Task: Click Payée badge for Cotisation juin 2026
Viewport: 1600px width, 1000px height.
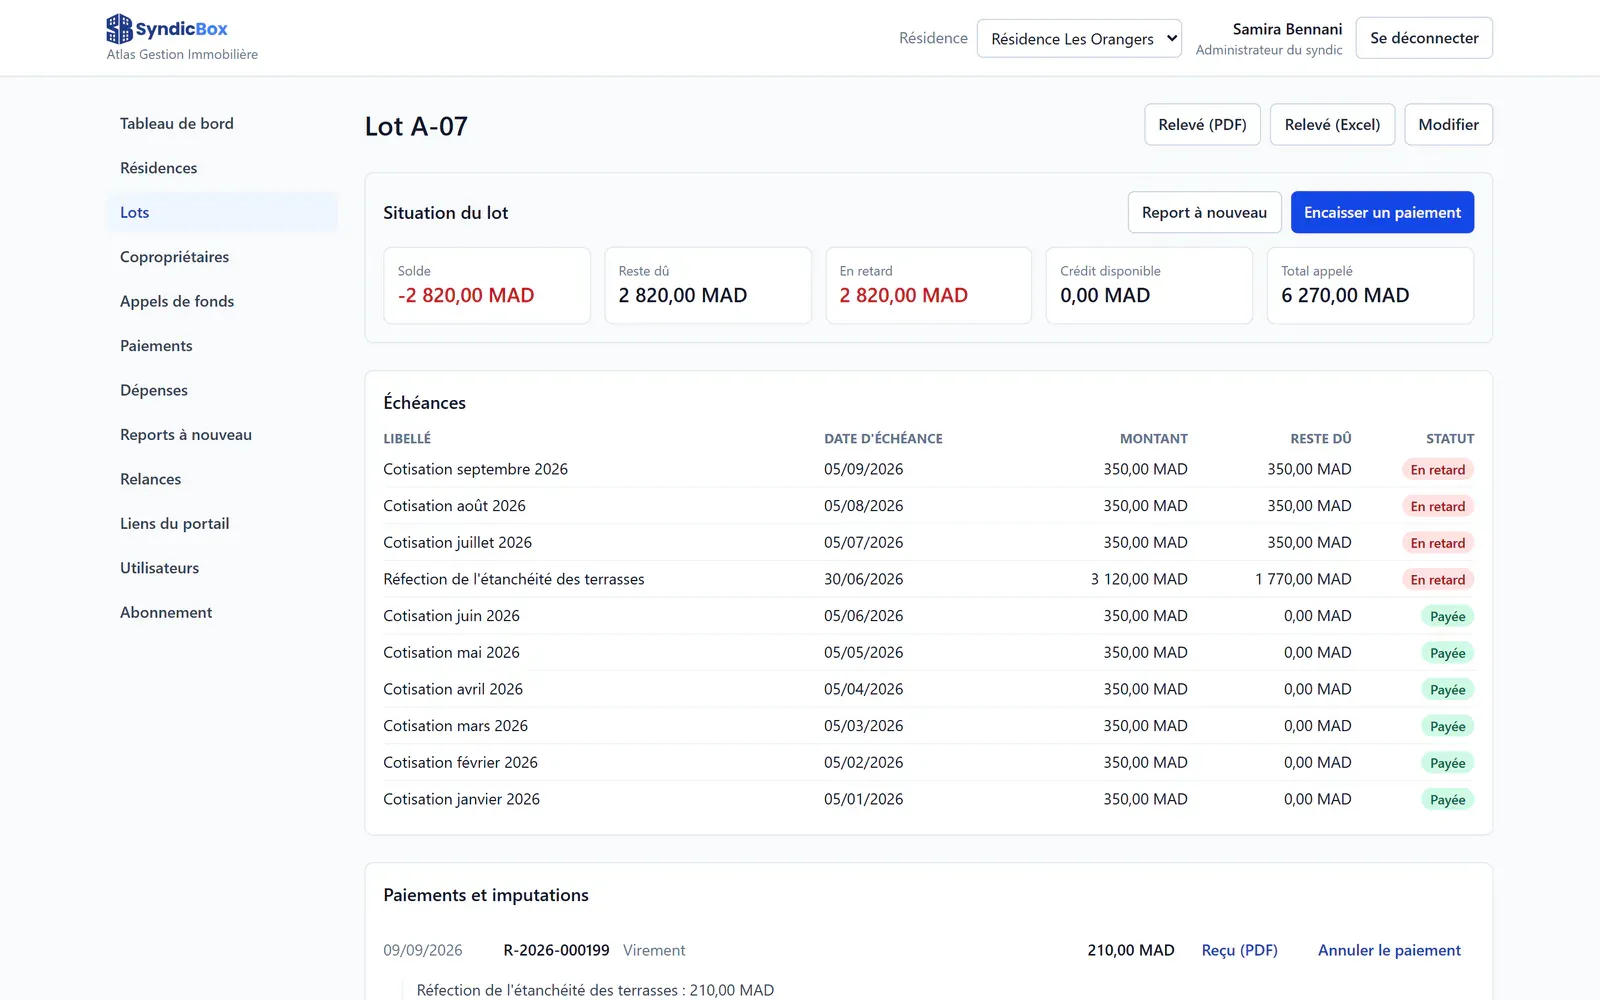Action: [x=1447, y=616]
